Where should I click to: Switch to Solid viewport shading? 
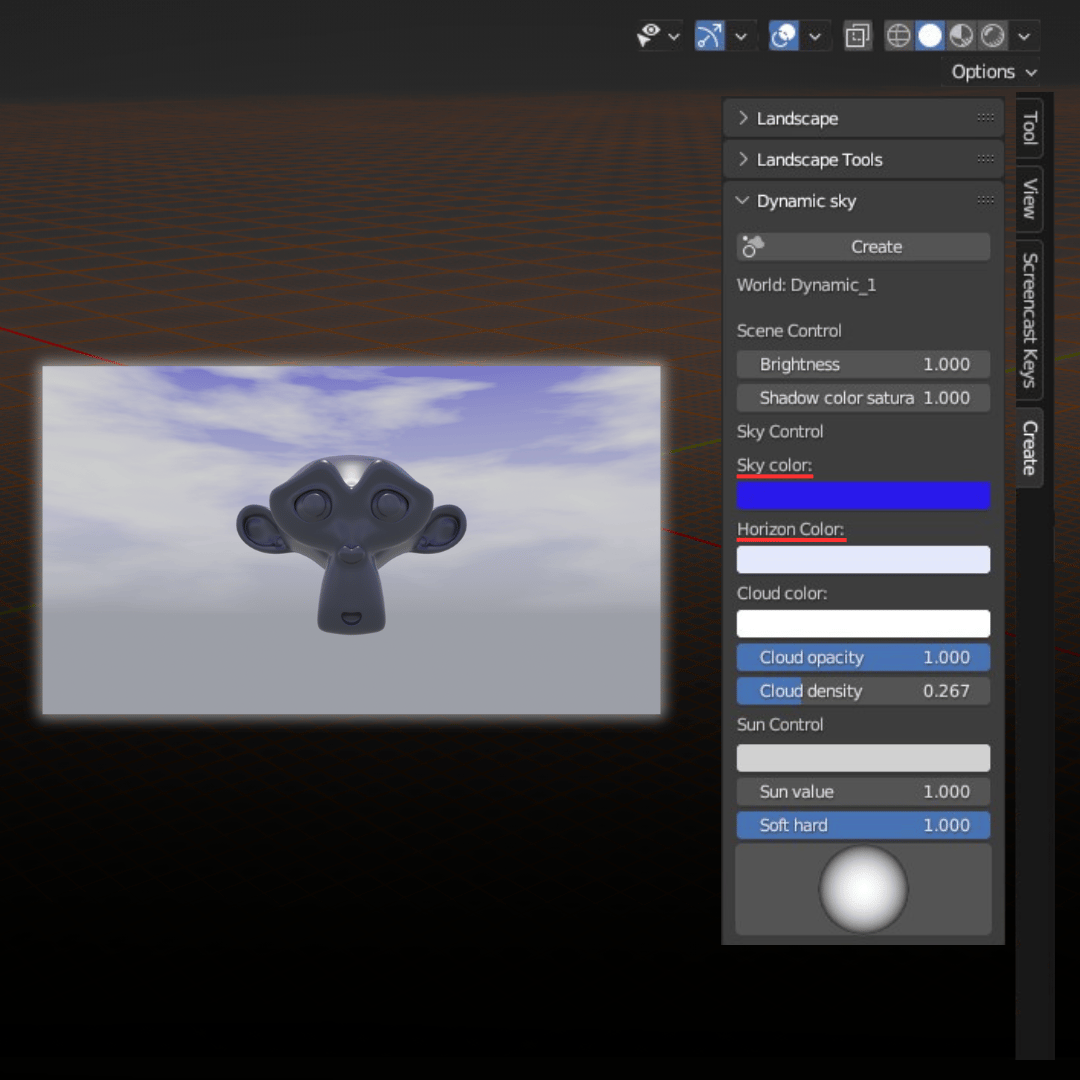930,36
